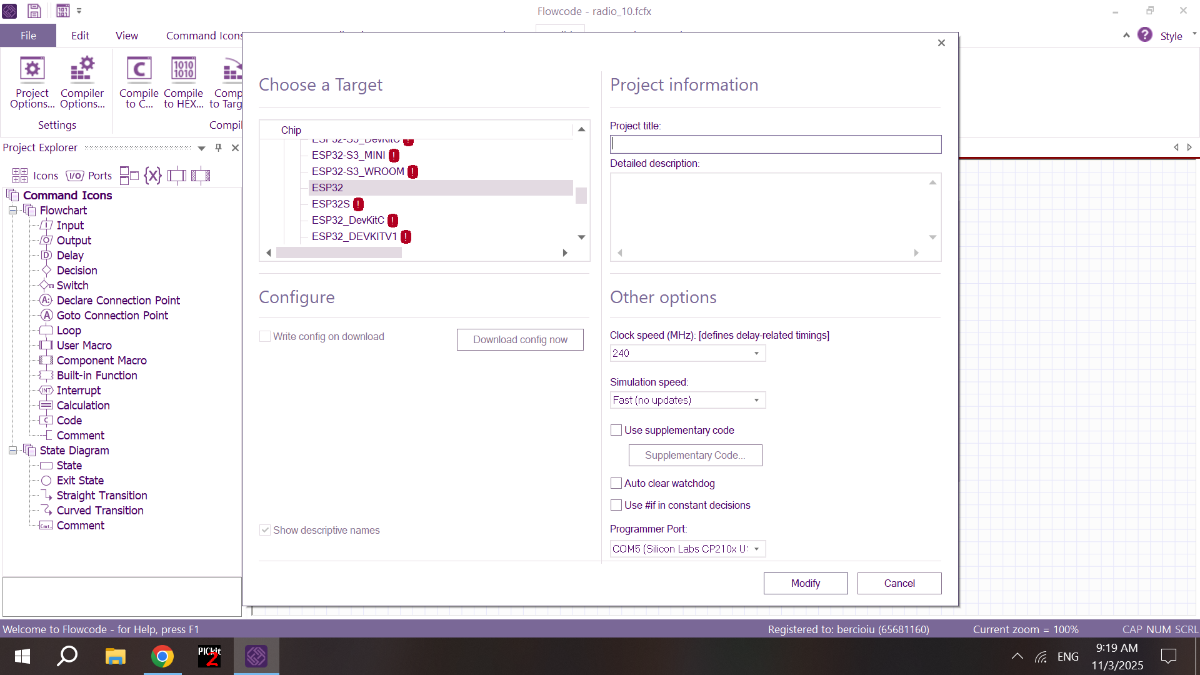This screenshot has height=675, width=1200.
Task: Click Compile to HEX icon
Action: pos(183,82)
